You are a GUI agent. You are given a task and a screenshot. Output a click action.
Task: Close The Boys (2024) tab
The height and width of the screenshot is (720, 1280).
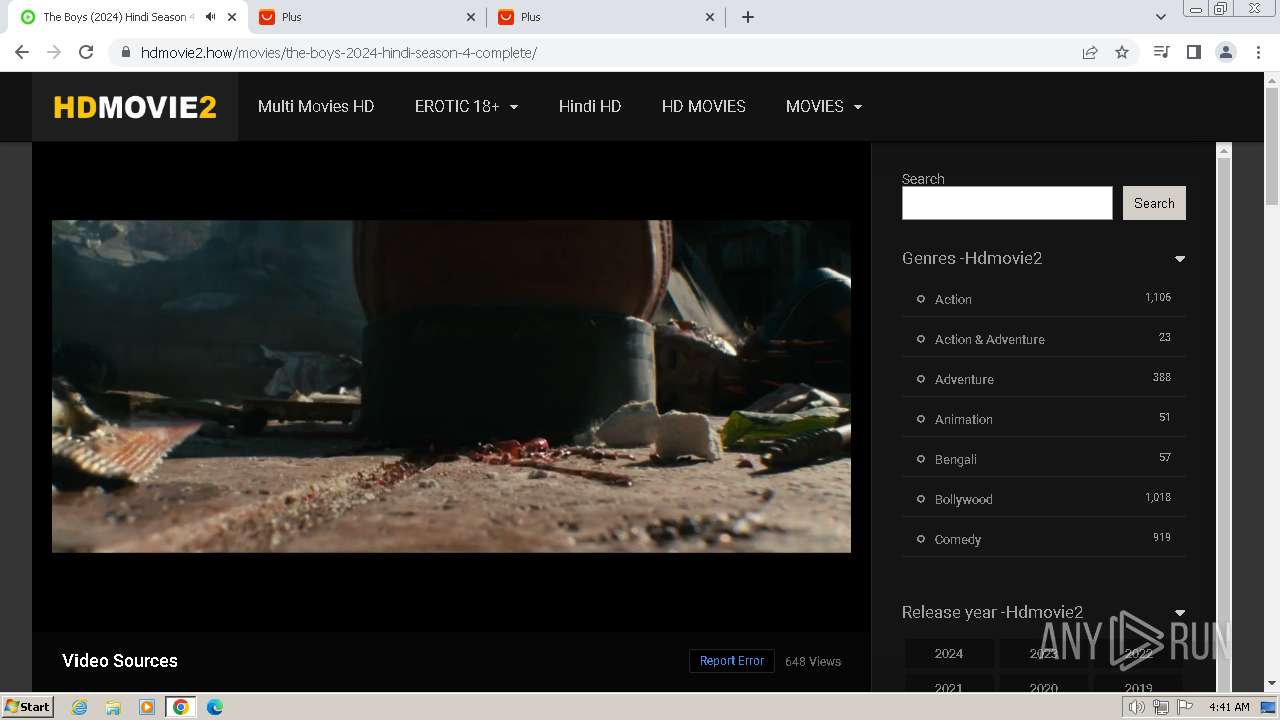pyautogui.click(x=231, y=17)
